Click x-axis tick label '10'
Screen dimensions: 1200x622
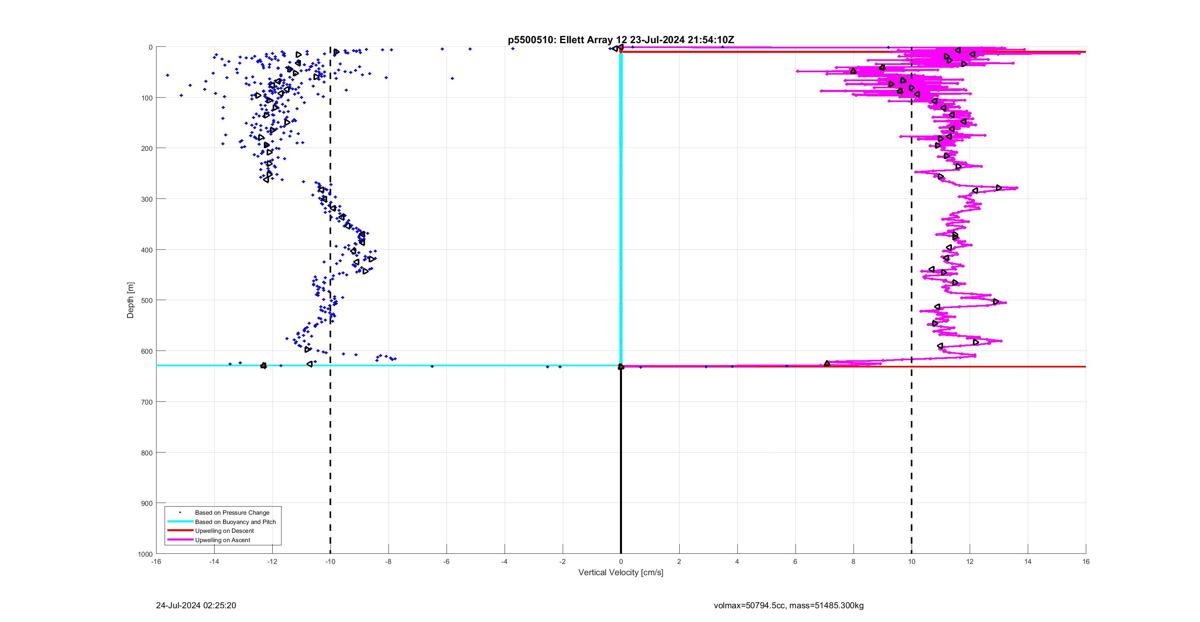pos(911,561)
